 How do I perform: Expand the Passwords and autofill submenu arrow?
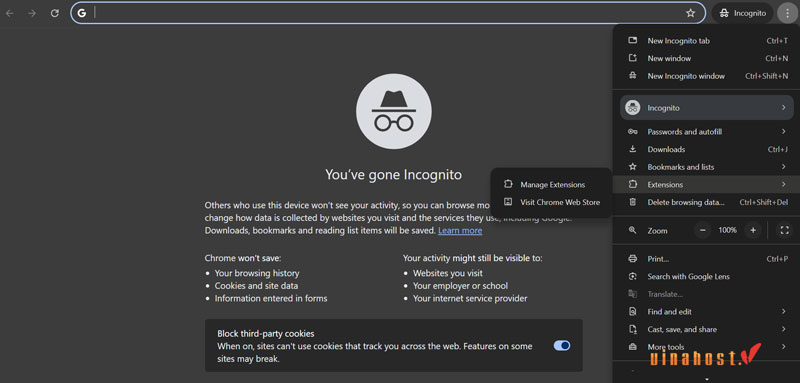click(783, 132)
